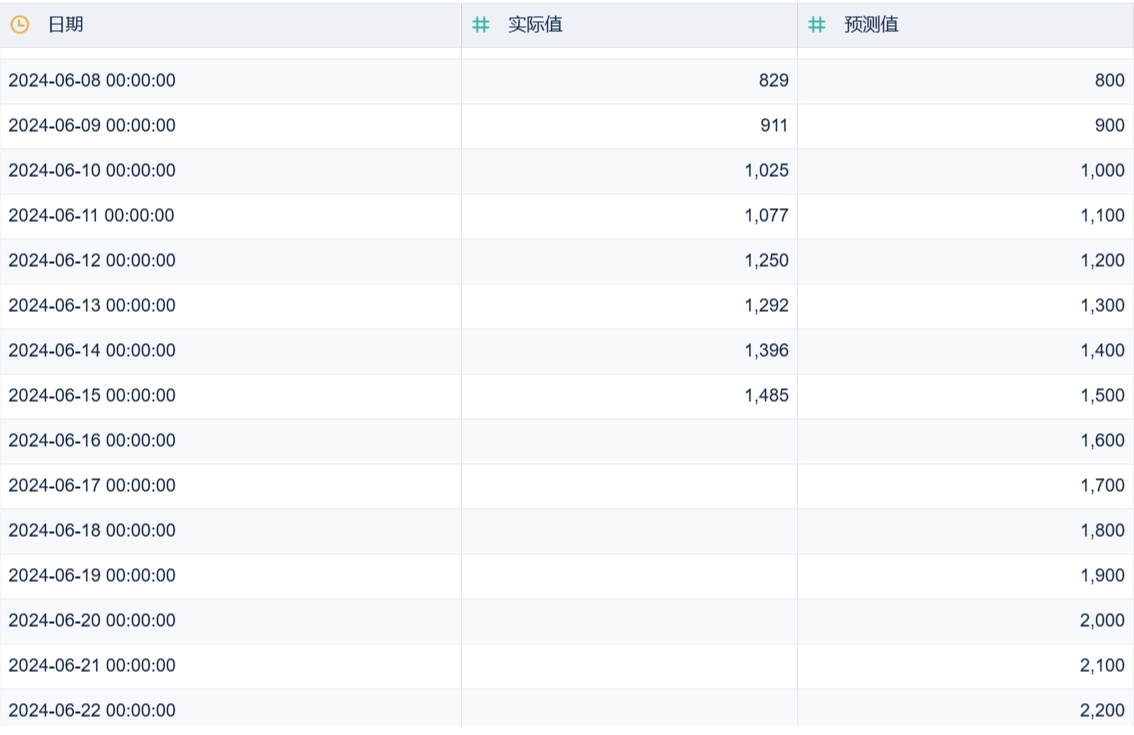Select predicted value 2,000
Viewport: 1134px width, 735px height.
point(1102,620)
